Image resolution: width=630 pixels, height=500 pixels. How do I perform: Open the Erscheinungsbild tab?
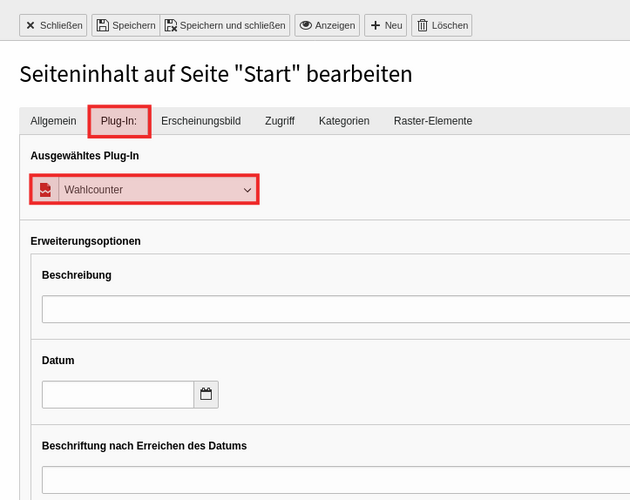pos(201,121)
